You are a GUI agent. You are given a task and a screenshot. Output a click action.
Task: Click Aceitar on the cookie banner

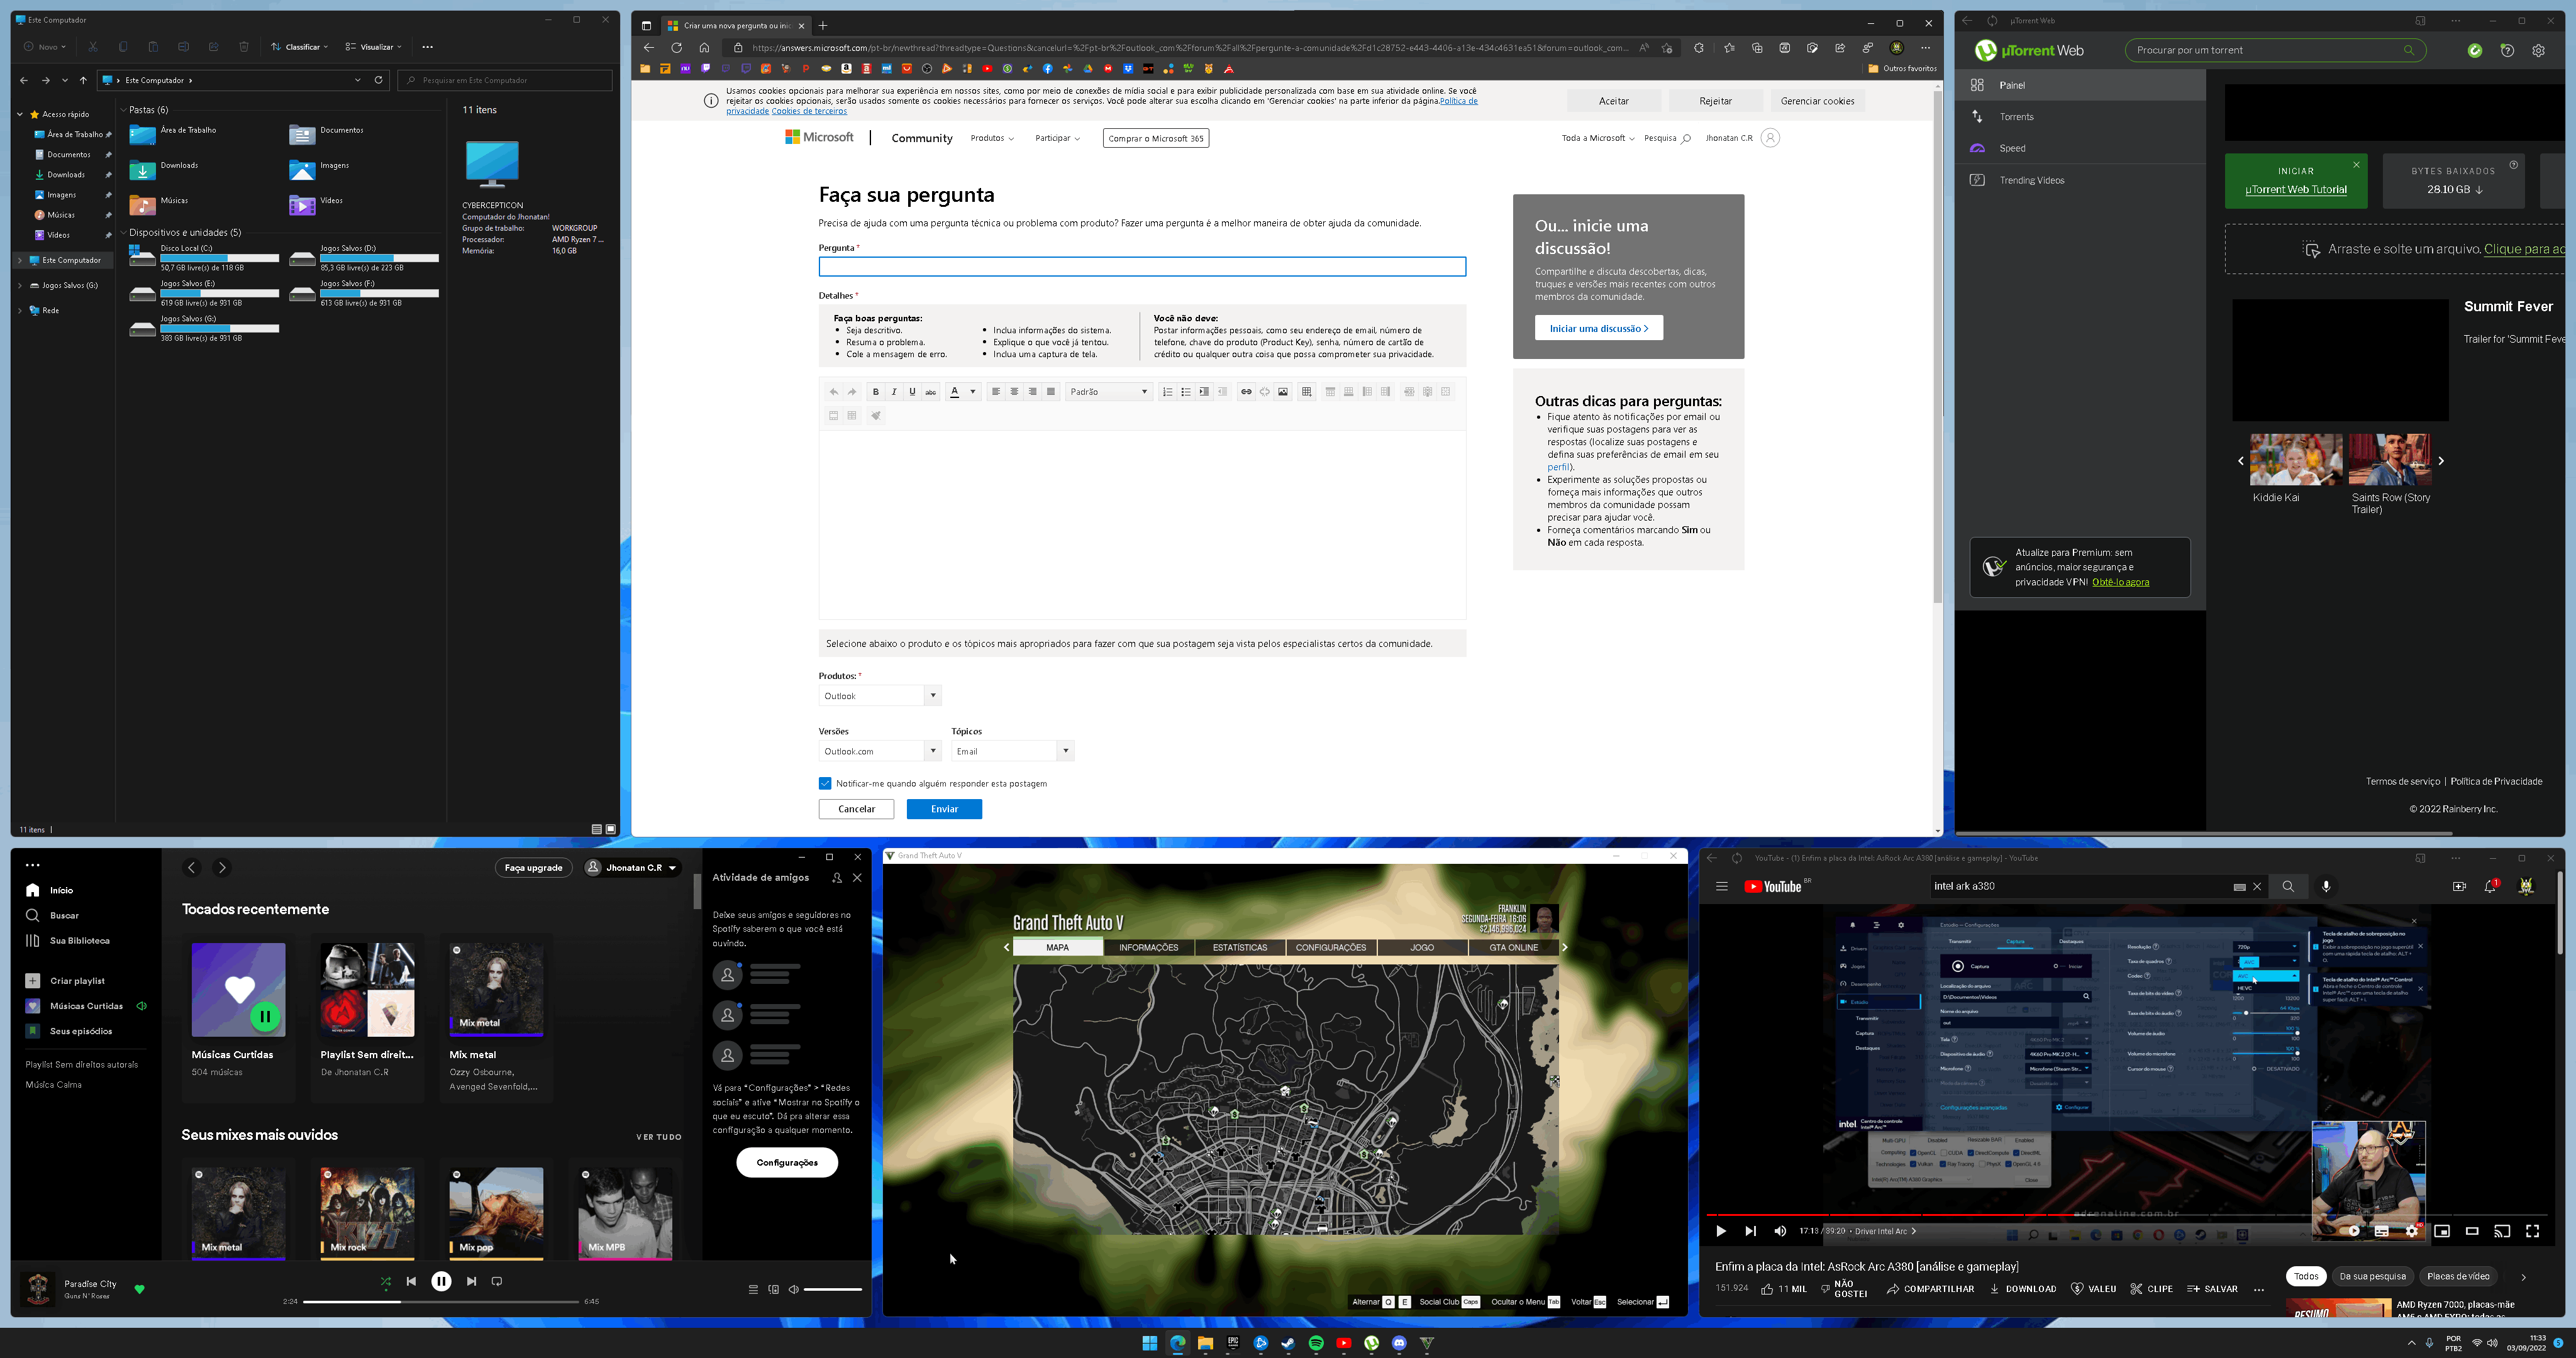coord(1614,101)
